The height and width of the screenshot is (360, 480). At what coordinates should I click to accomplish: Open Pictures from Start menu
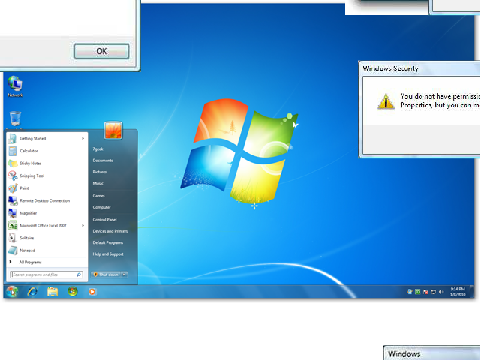tap(100, 172)
